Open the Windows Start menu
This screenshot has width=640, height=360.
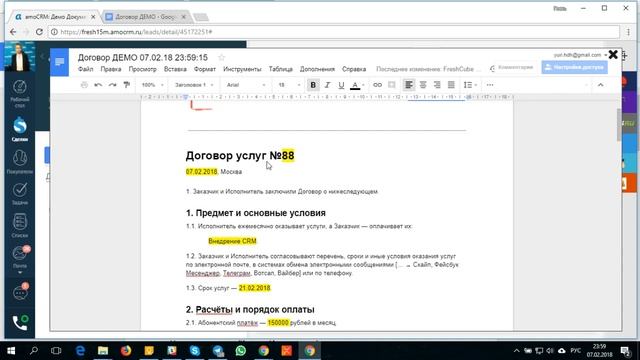11,351
